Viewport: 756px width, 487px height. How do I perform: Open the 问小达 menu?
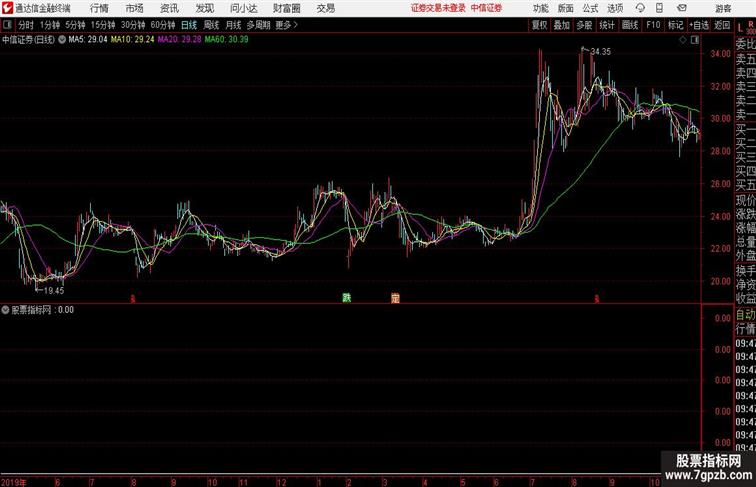[x=243, y=8]
